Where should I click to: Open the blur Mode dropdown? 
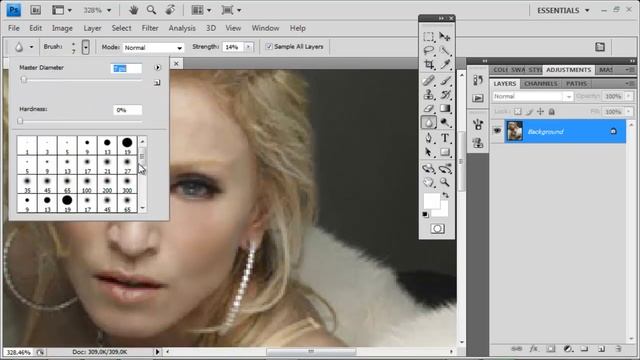tap(153, 48)
